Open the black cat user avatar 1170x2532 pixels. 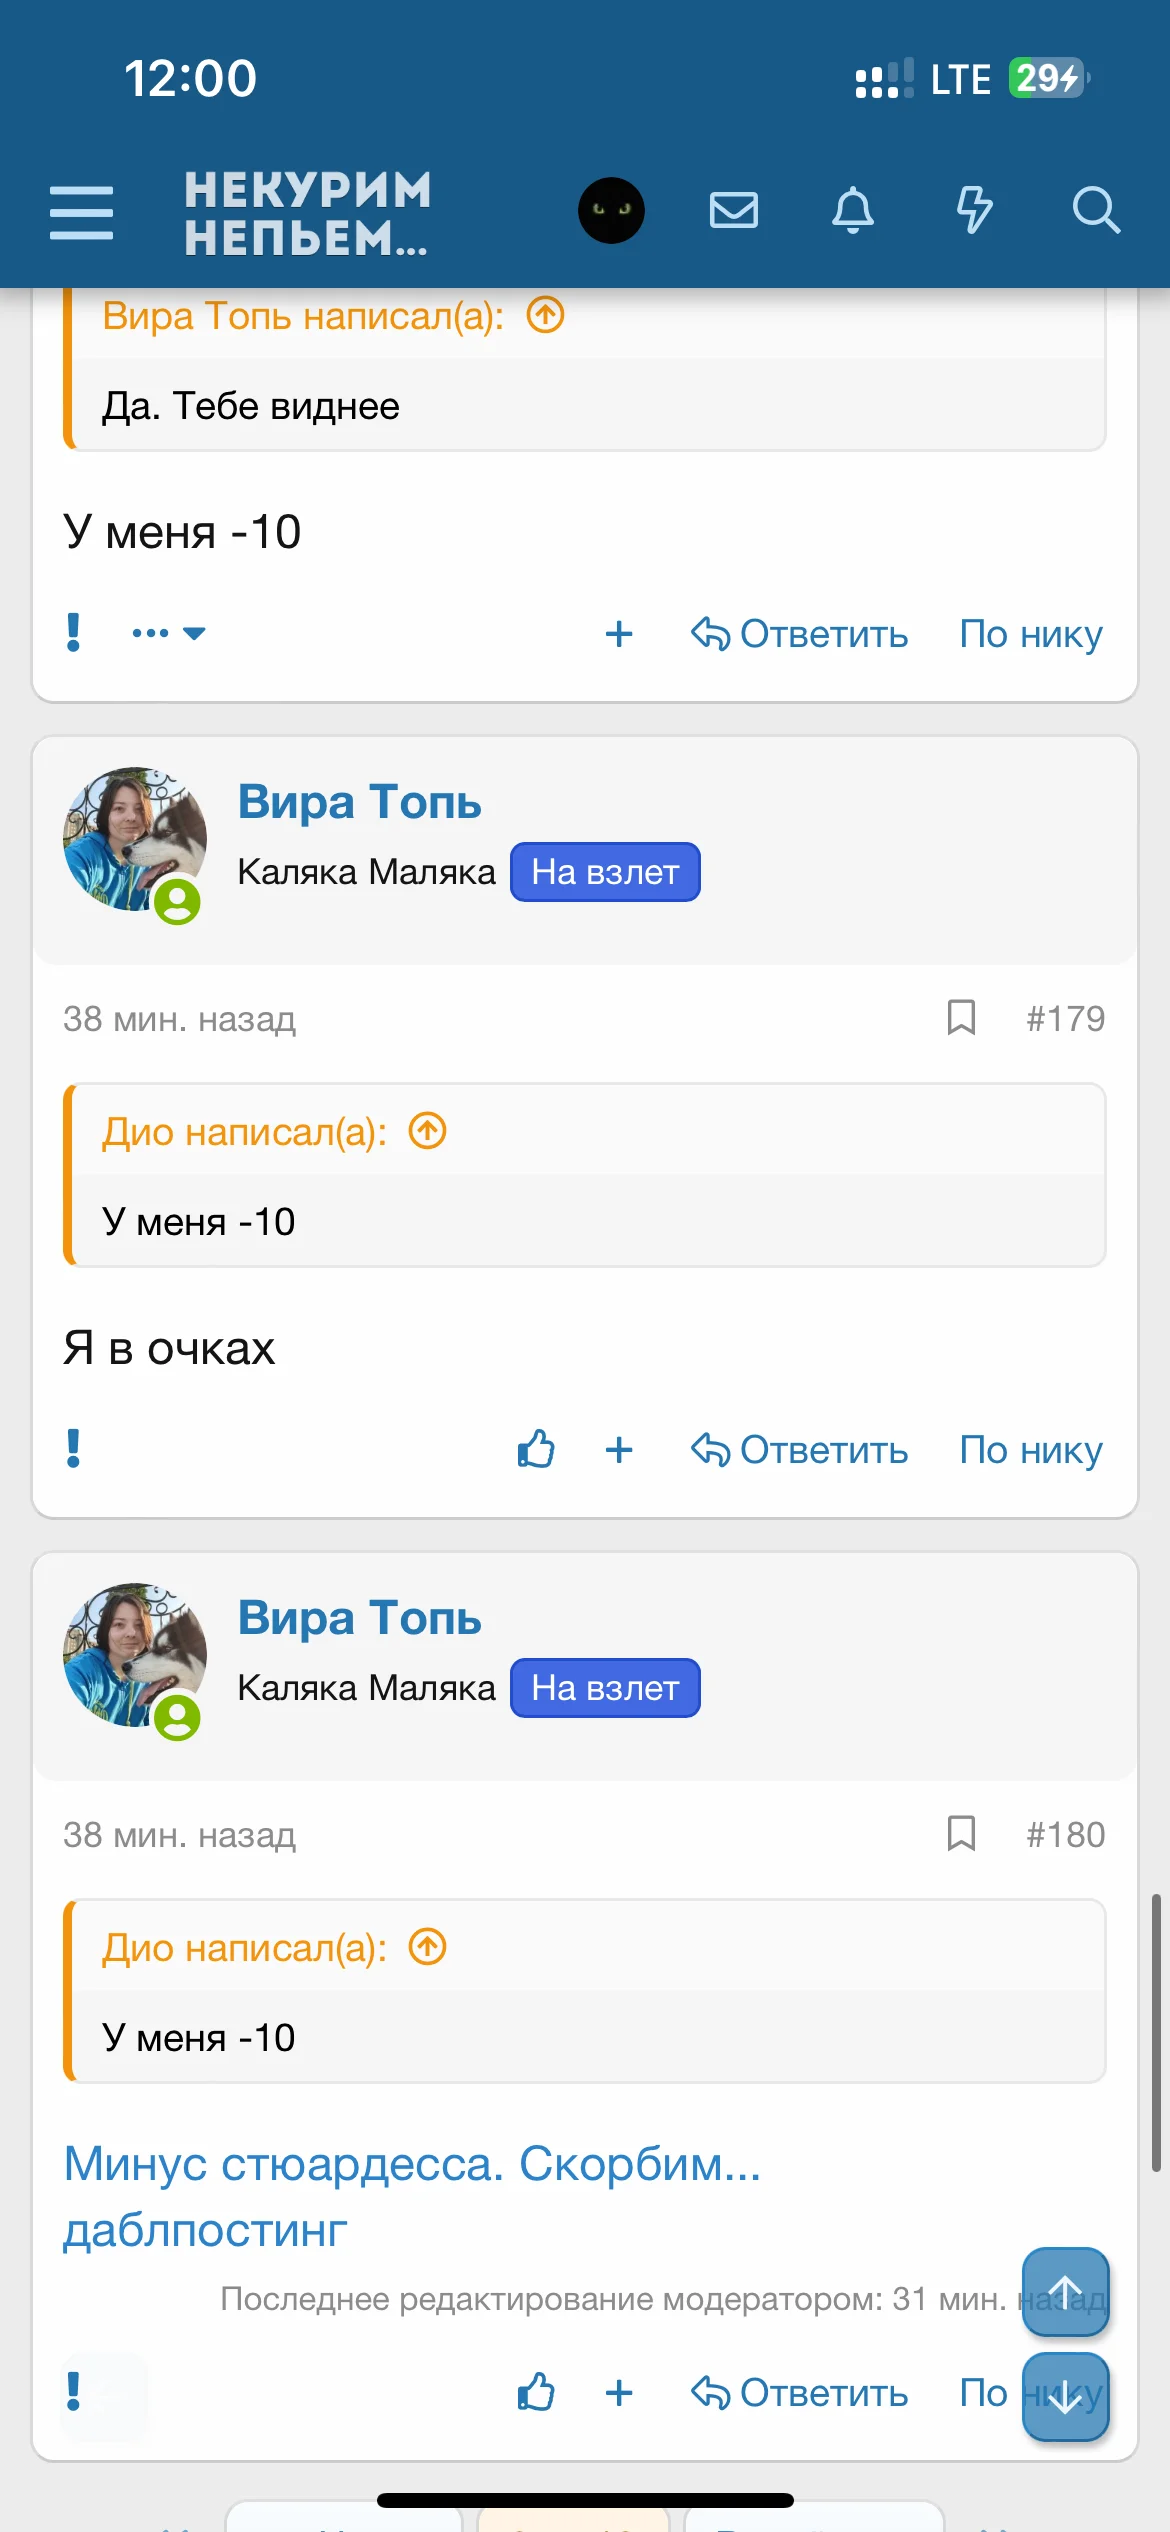coord(611,211)
